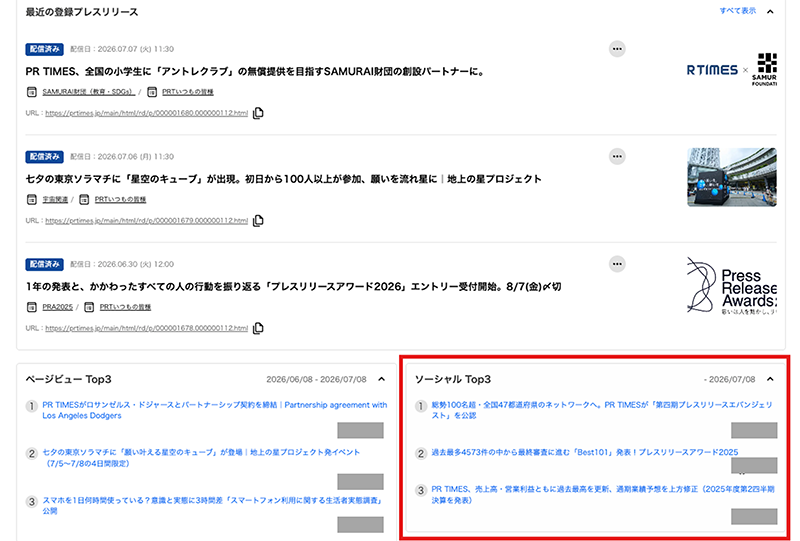Collapse the ページビュー Top3 panel
The image size is (800, 541).
pos(381,379)
